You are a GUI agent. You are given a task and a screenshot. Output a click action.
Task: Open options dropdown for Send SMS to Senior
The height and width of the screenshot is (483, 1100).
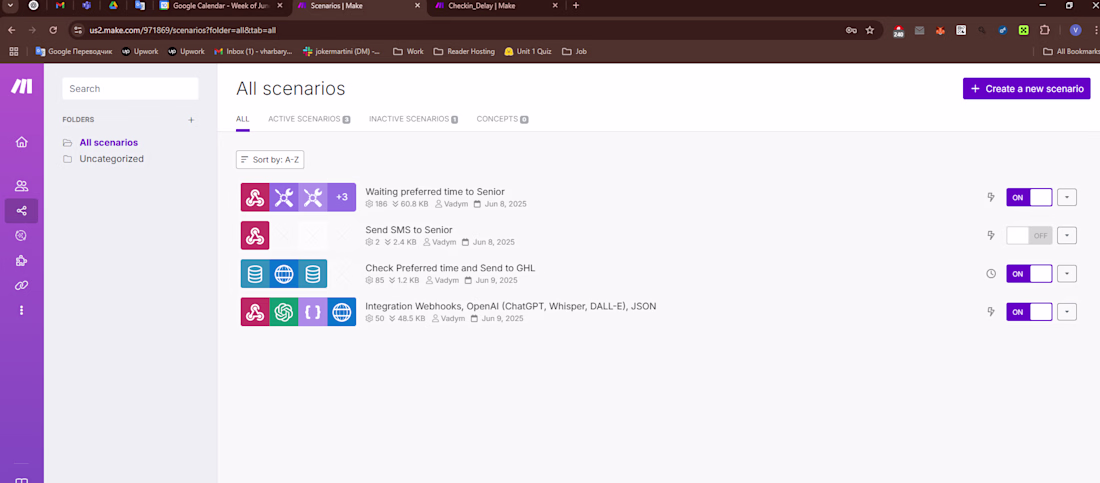[x=1066, y=235]
